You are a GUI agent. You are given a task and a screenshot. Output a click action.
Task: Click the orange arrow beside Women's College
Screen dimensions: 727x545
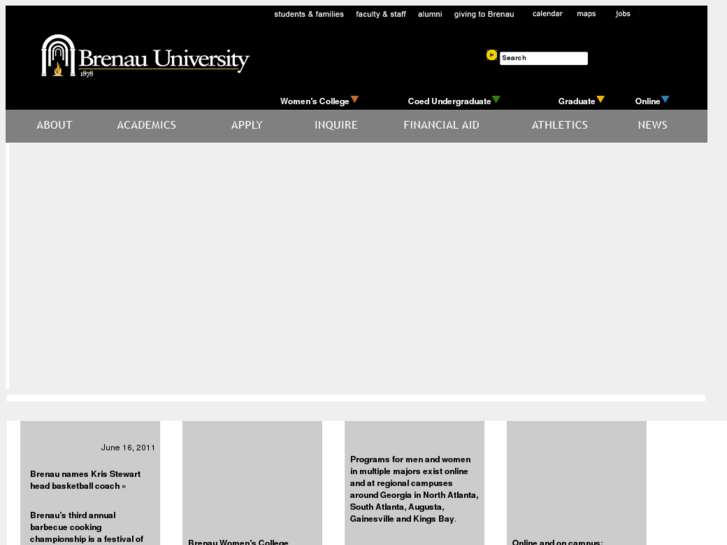[355, 99]
